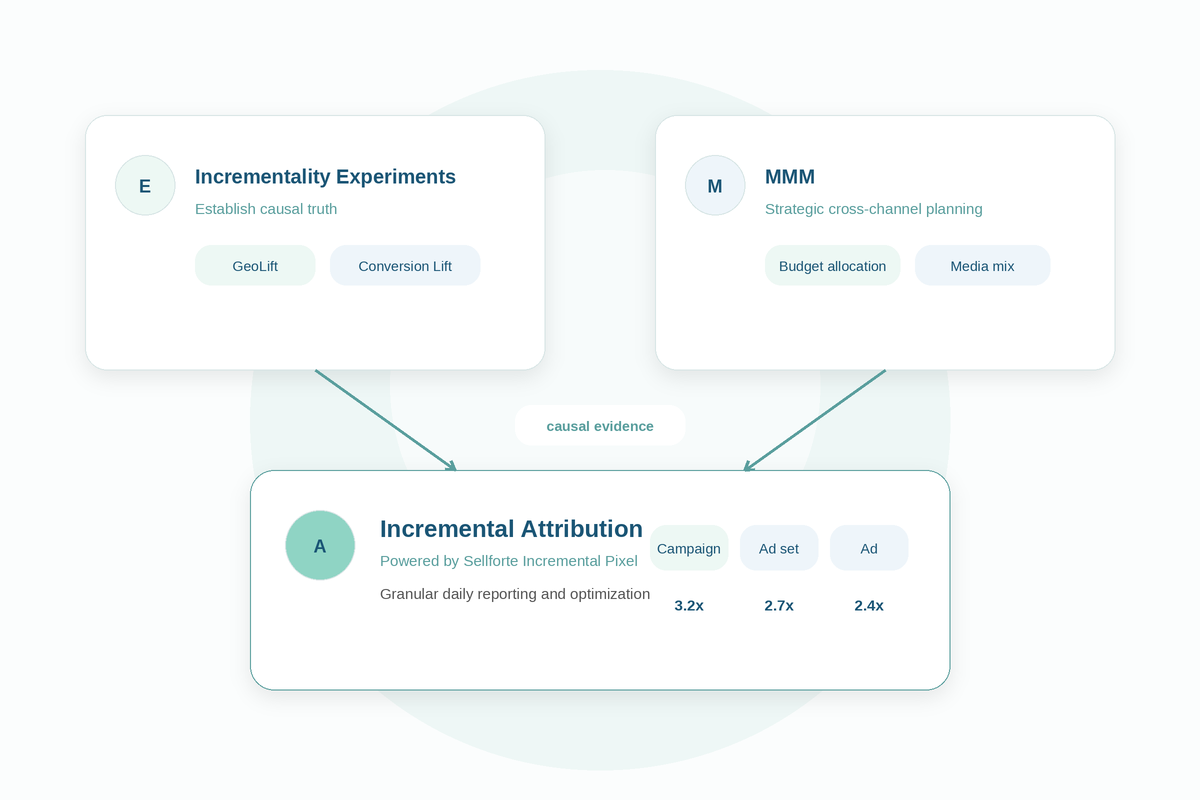
Task: Click the 3.2x value under Campaign
Action: click(689, 605)
